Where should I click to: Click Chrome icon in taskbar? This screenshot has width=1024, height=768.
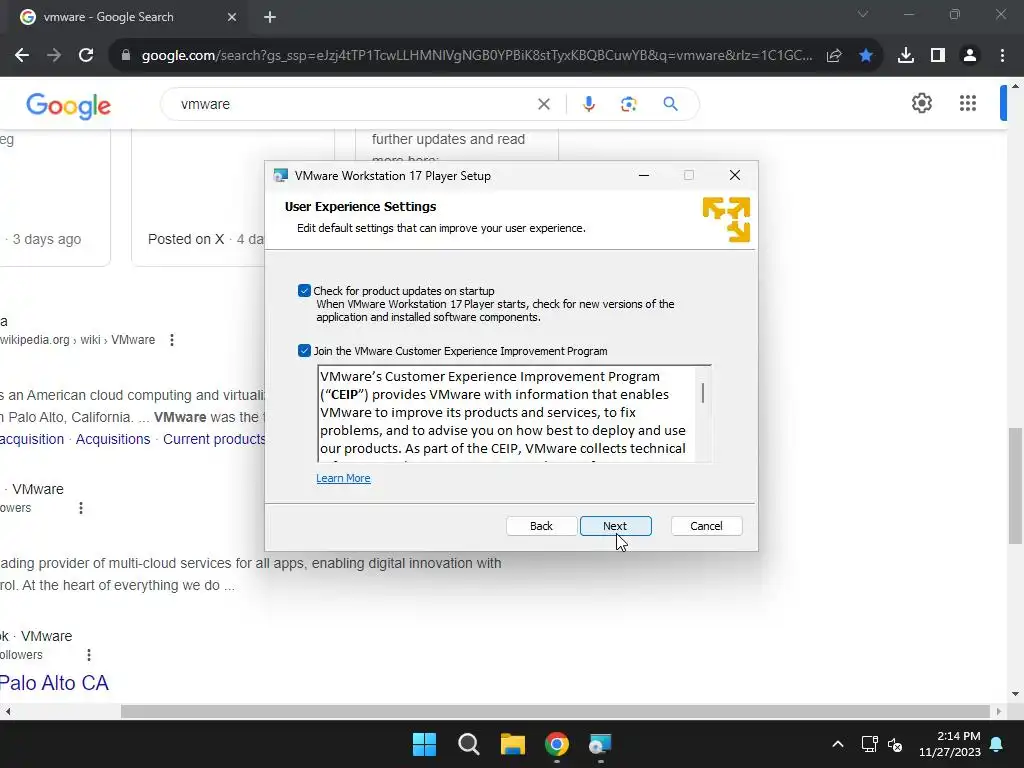557,744
